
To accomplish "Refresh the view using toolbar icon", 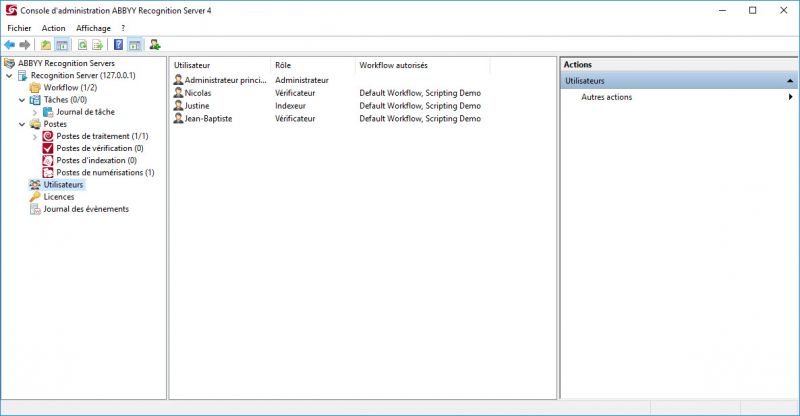I will pos(82,45).
